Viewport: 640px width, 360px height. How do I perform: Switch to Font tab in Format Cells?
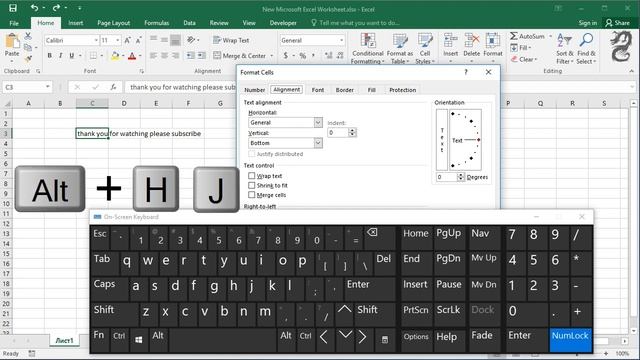coord(318,90)
